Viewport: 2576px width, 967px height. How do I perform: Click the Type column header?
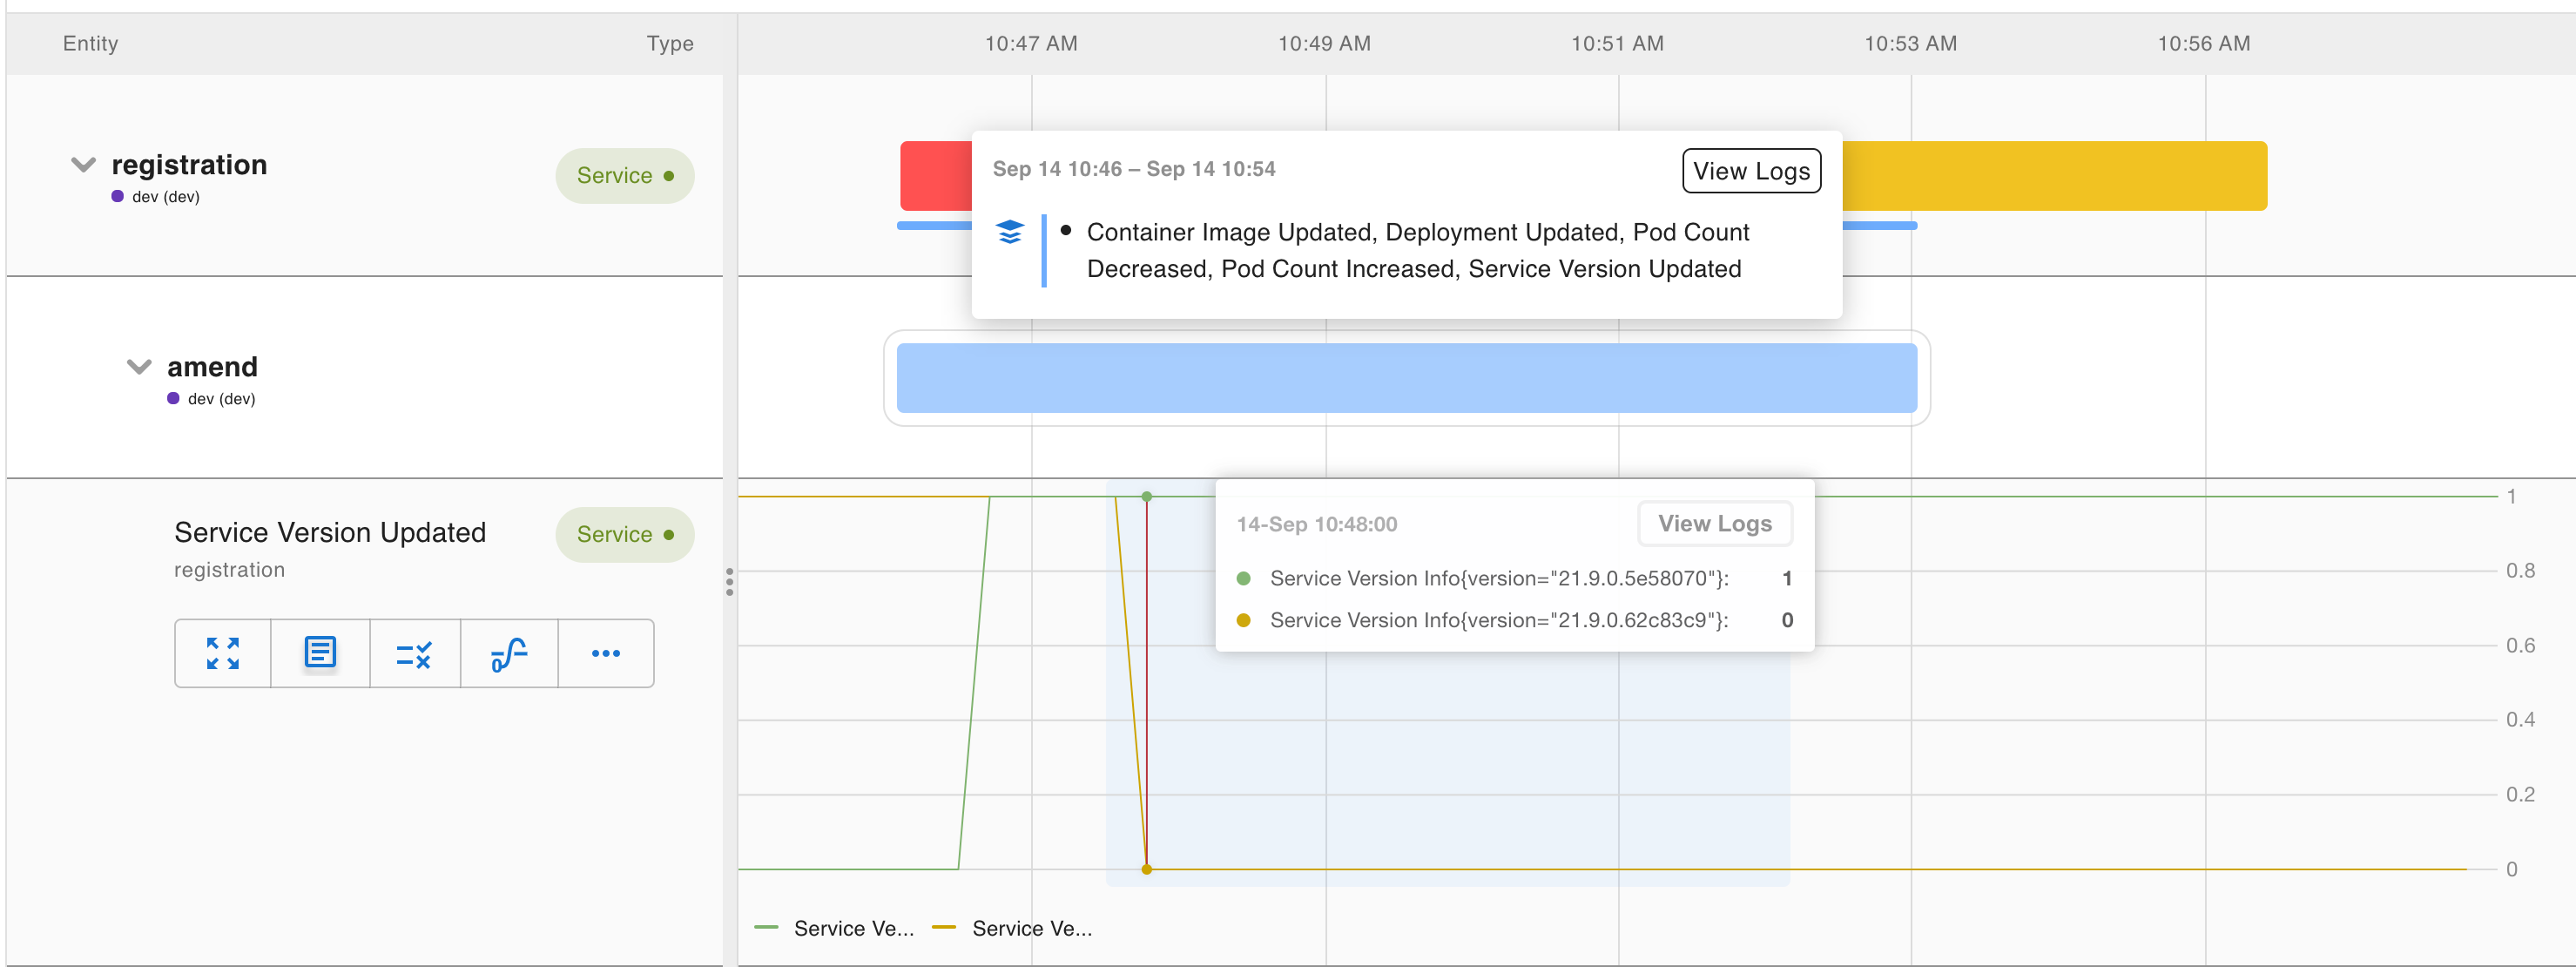click(x=670, y=43)
